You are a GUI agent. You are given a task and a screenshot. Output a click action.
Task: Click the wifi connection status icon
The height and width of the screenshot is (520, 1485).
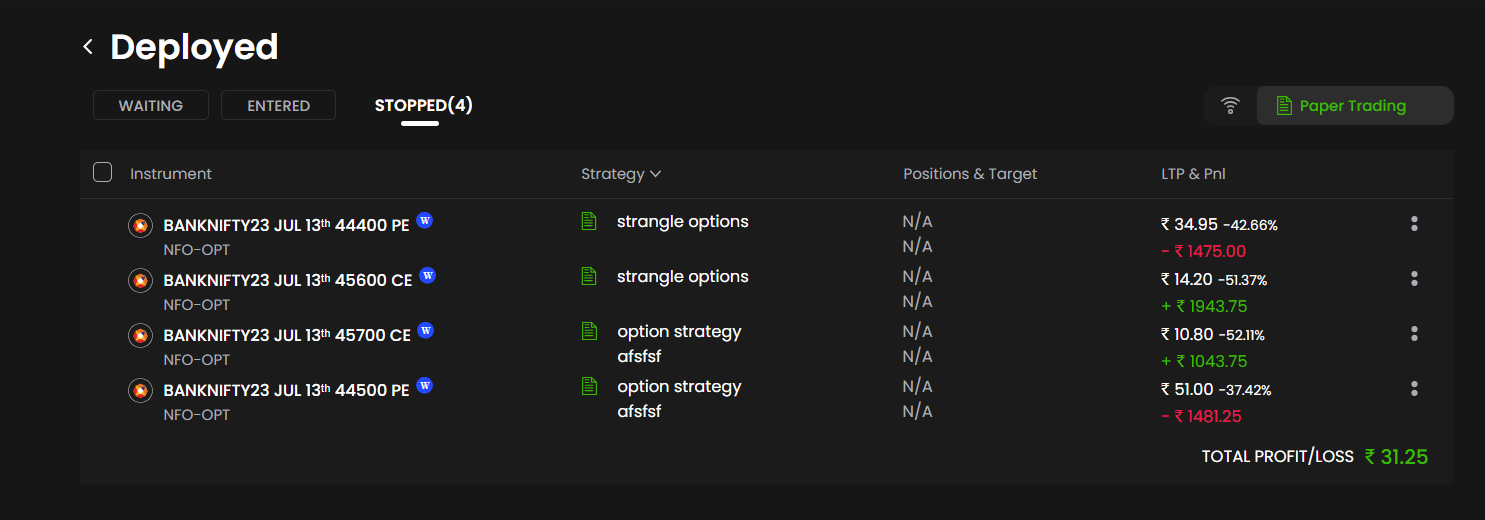click(x=1230, y=105)
